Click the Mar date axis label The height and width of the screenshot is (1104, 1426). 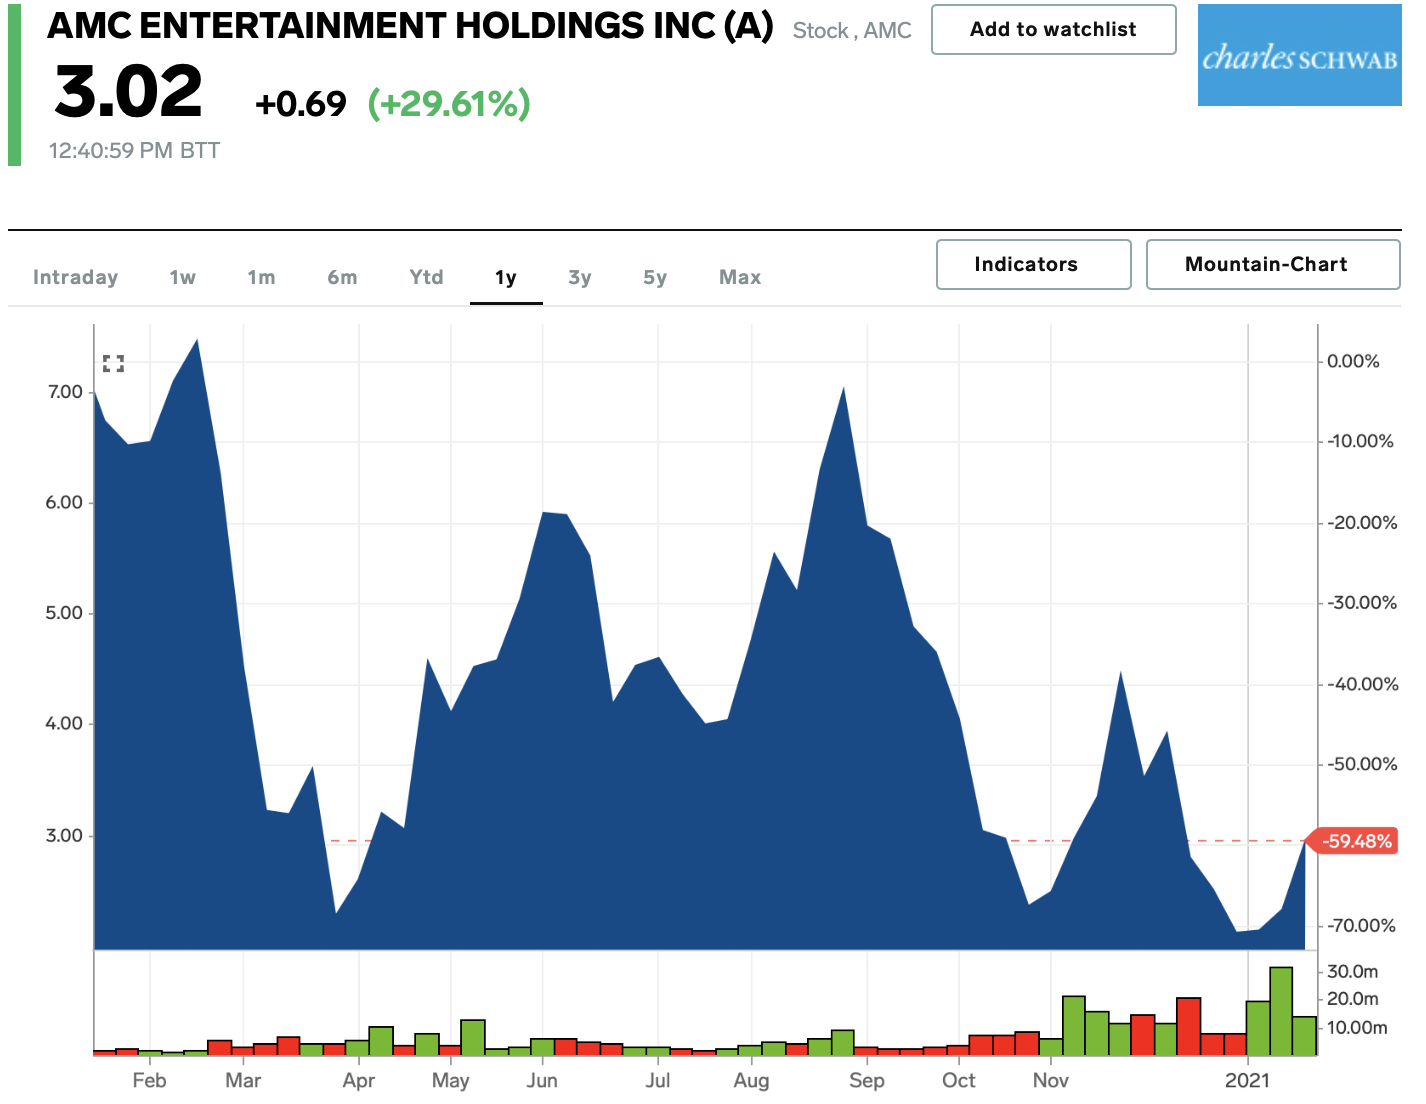(243, 1081)
